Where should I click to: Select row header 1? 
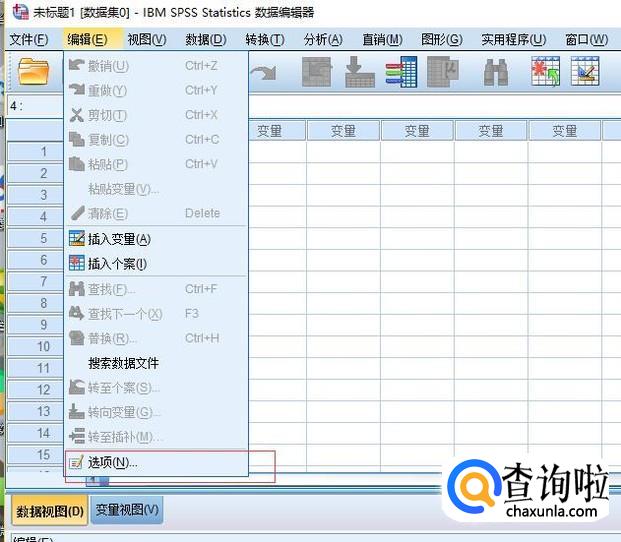36,152
